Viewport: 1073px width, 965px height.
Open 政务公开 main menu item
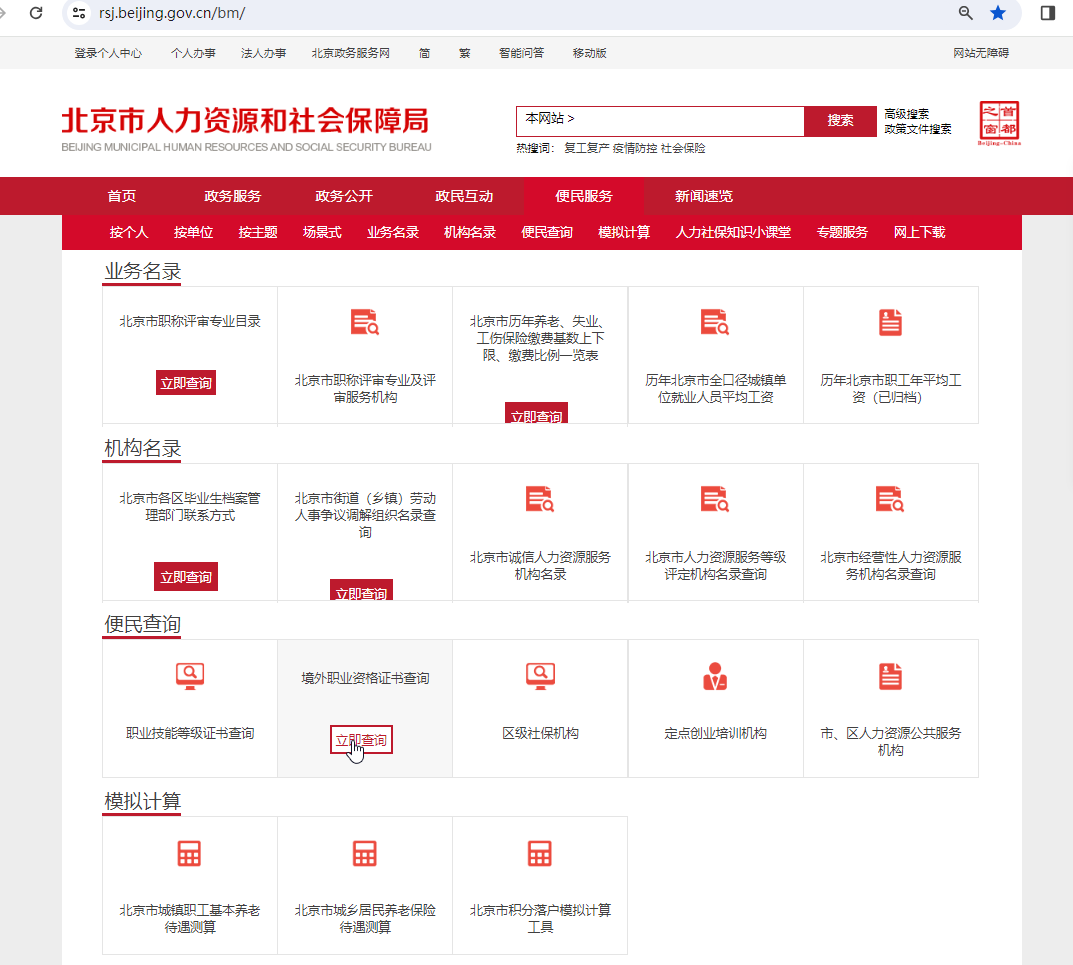[344, 196]
